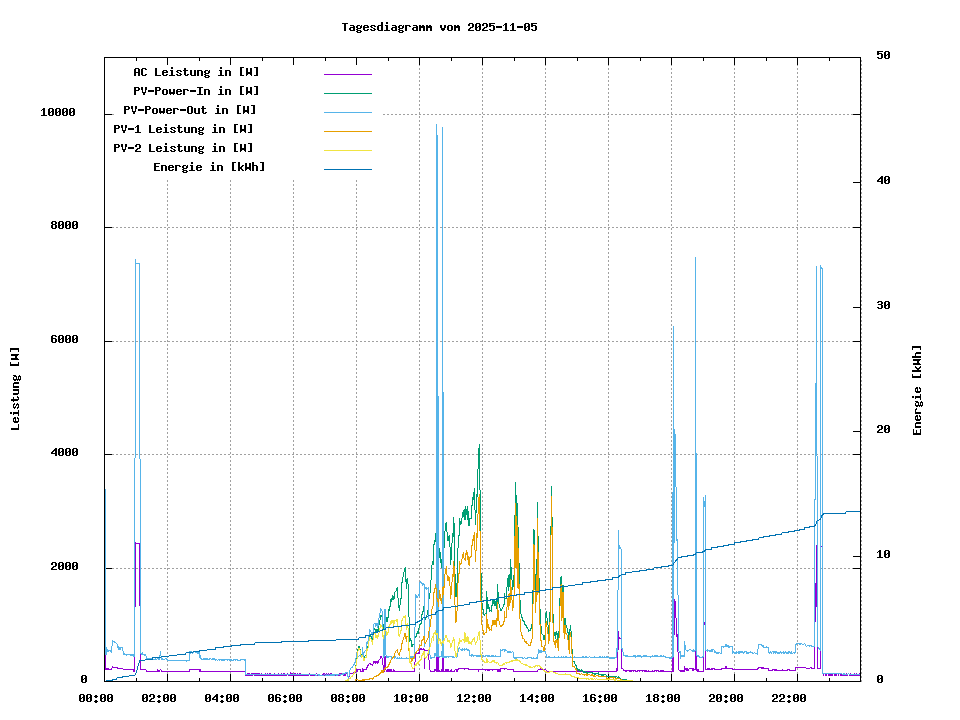Click the 20 value on the energy axis

coord(883,431)
